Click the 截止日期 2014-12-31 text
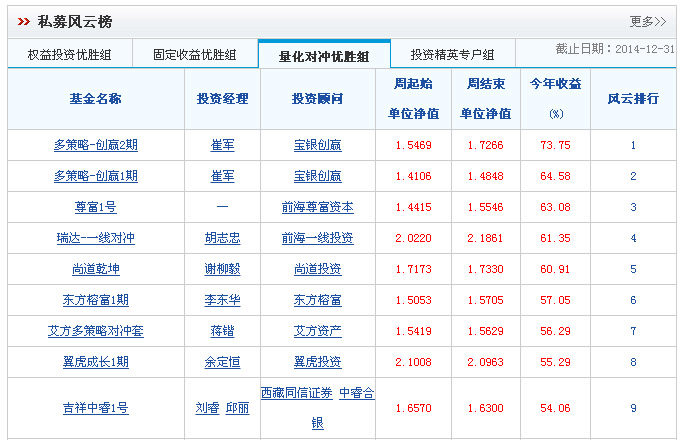Image resolution: width=683 pixels, height=444 pixels. click(615, 49)
